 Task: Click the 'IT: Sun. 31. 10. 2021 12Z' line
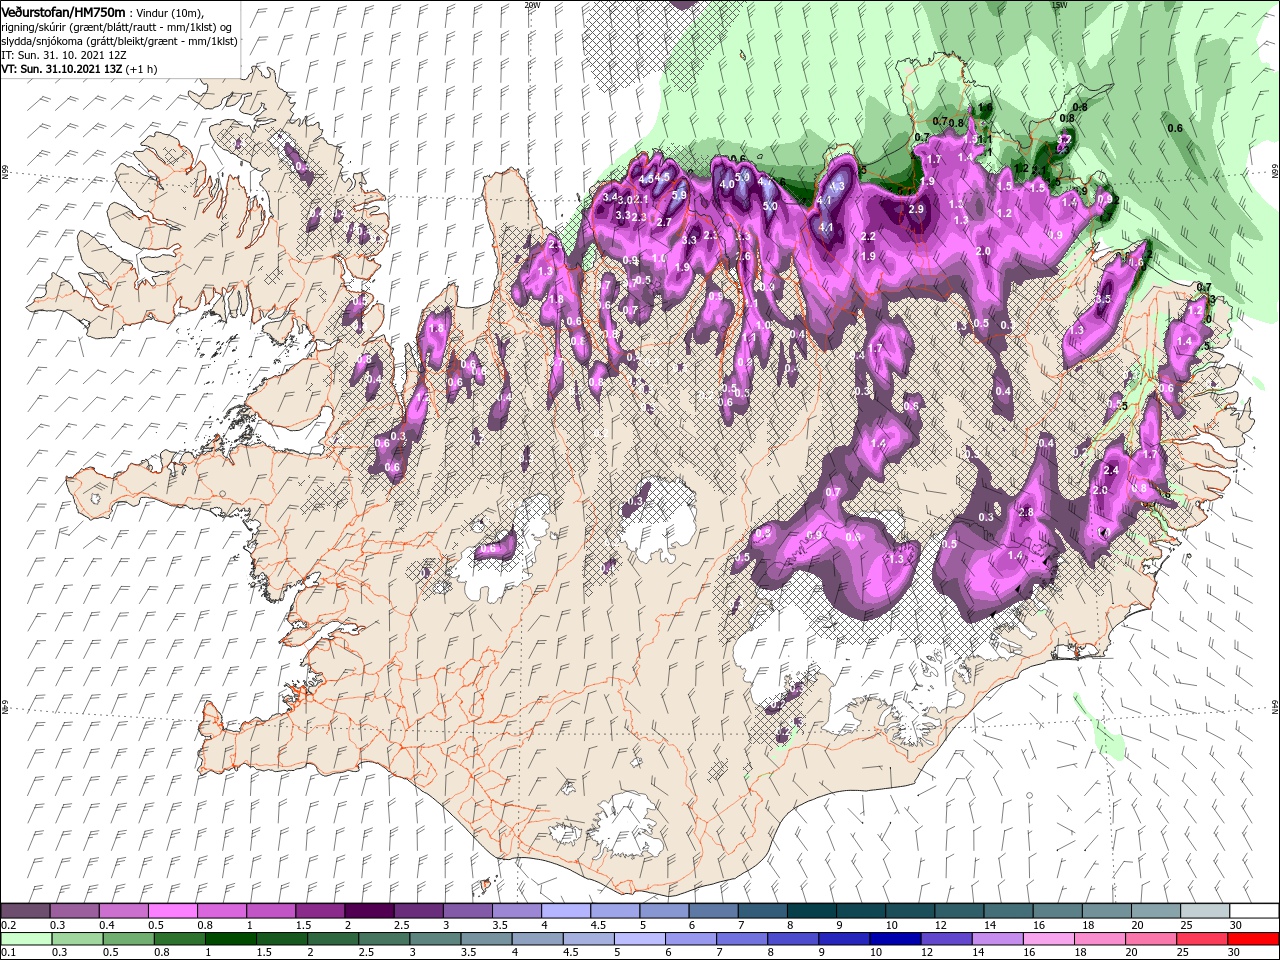[x=64, y=55]
